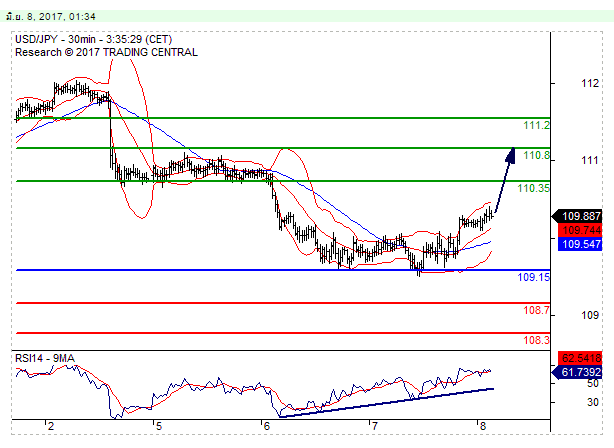The width and height of the screenshot is (614, 448).
Task: Click the 111.2 resistance level label
Action: tap(536, 125)
